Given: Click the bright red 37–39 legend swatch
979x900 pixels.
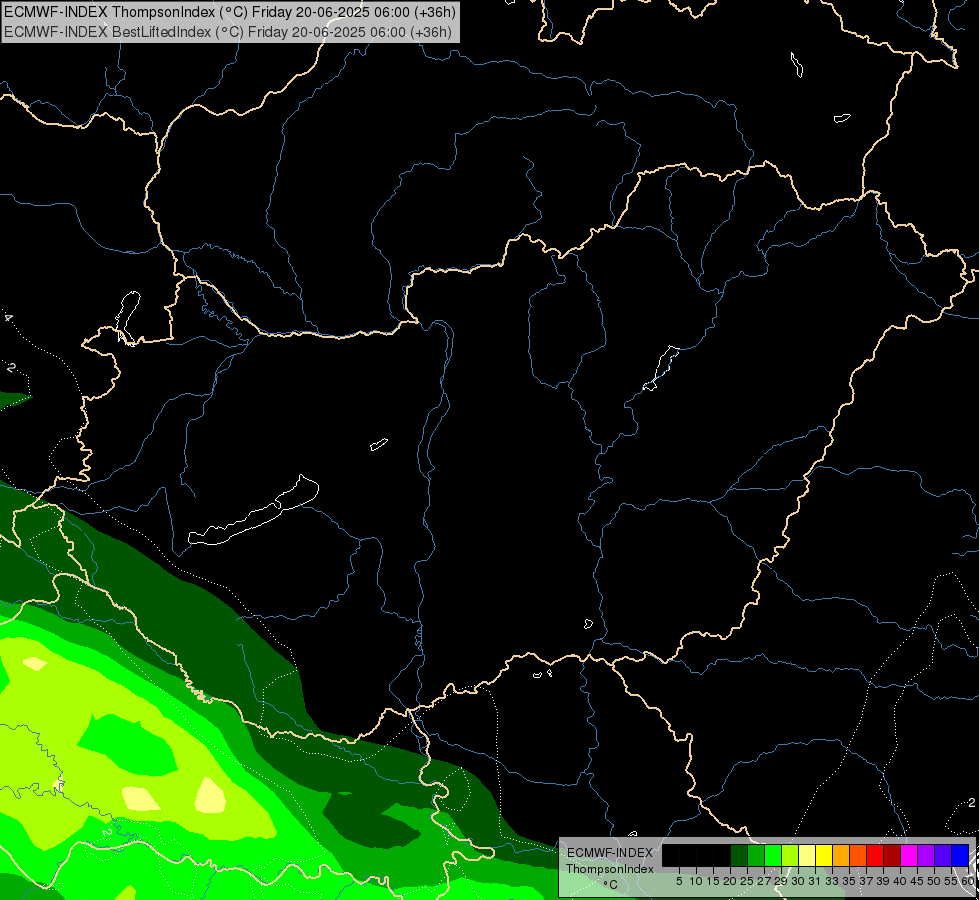Looking at the screenshot, I should tap(875, 855).
